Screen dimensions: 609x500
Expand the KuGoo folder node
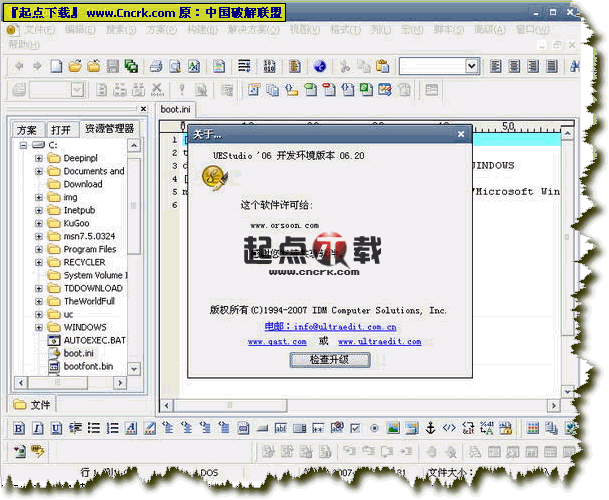[x=39, y=223]
